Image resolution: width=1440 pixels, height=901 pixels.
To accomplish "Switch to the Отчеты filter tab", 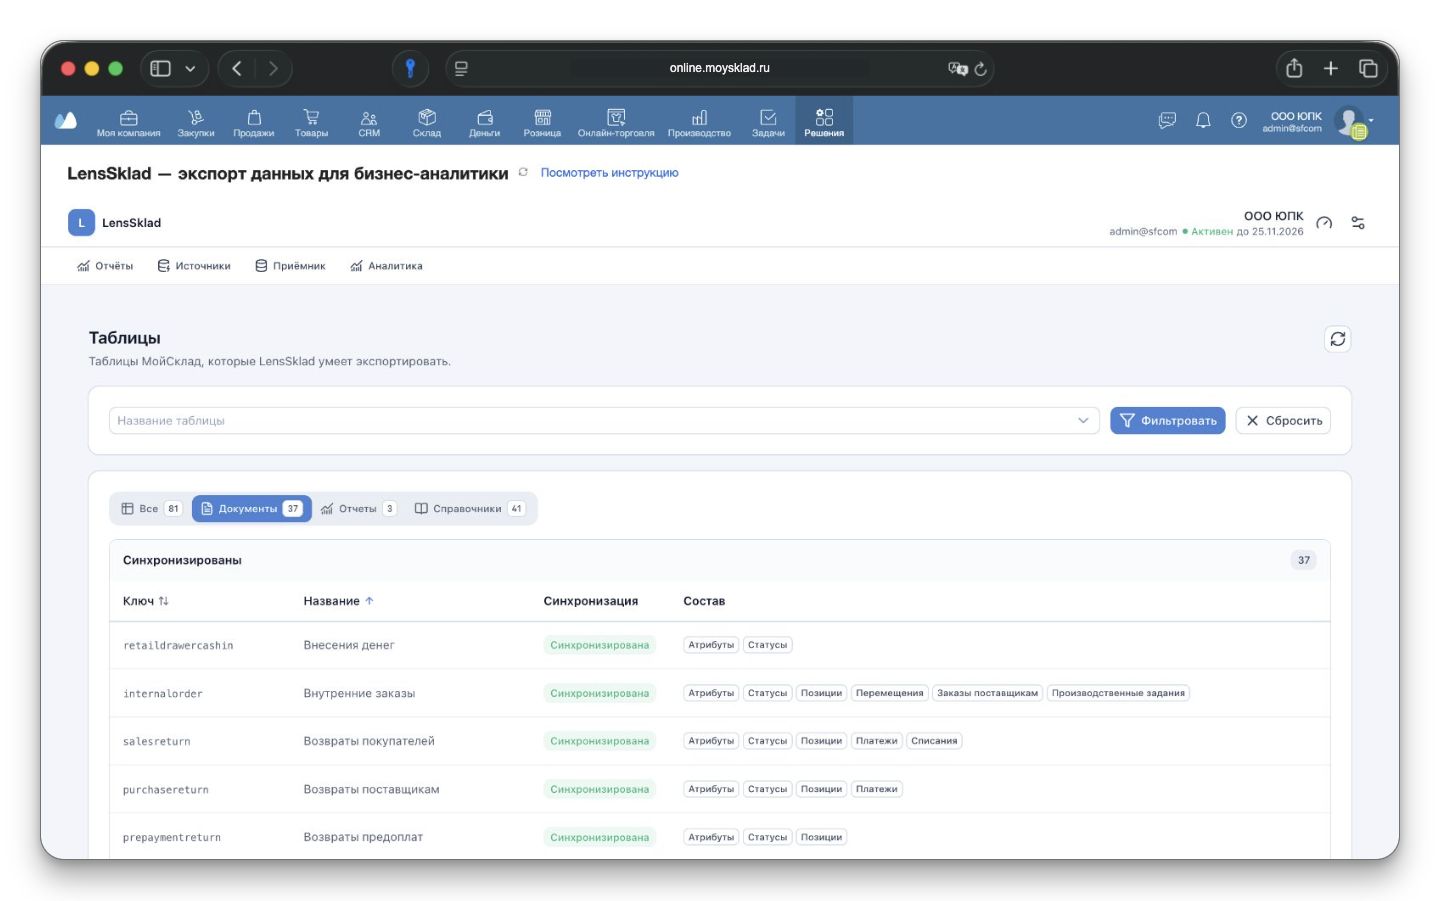I will (x=358, y=509).
